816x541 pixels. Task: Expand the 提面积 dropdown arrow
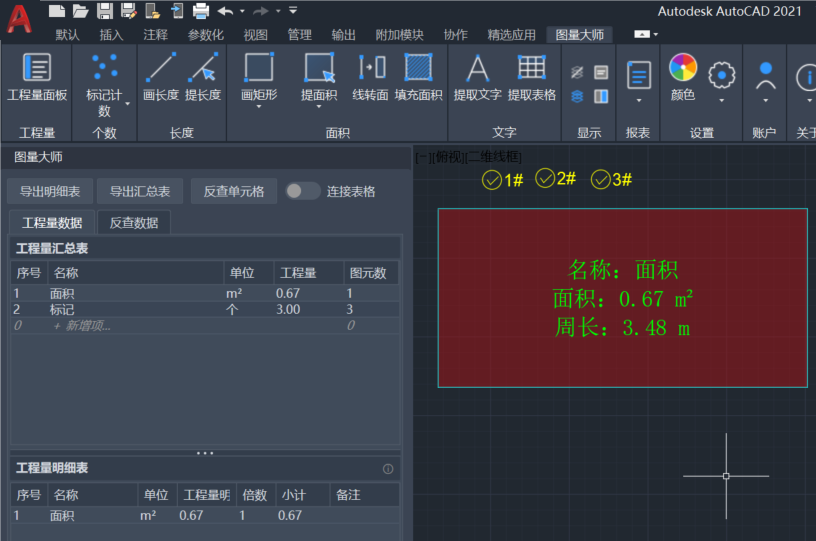319,107
